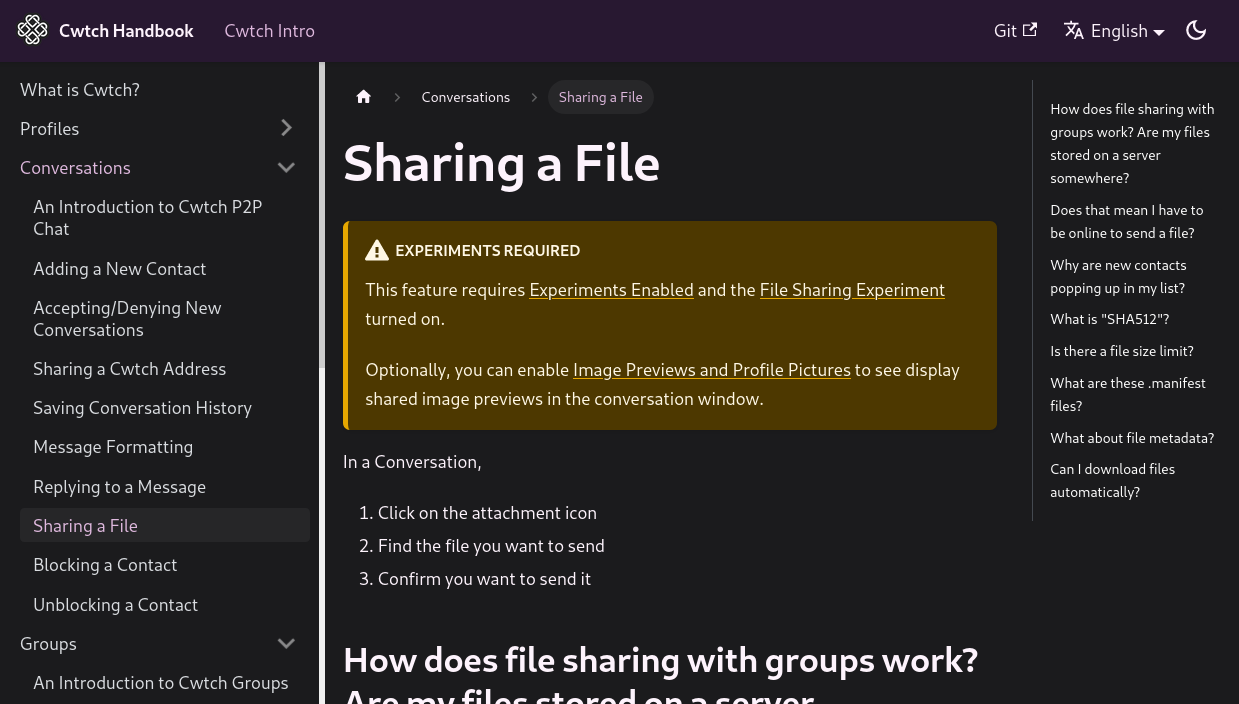Image resolution: width=1239 pixels, height=704 pixels.
Task: Jump to Does that mean I have to be online
Action: (x=1127, y=222)
